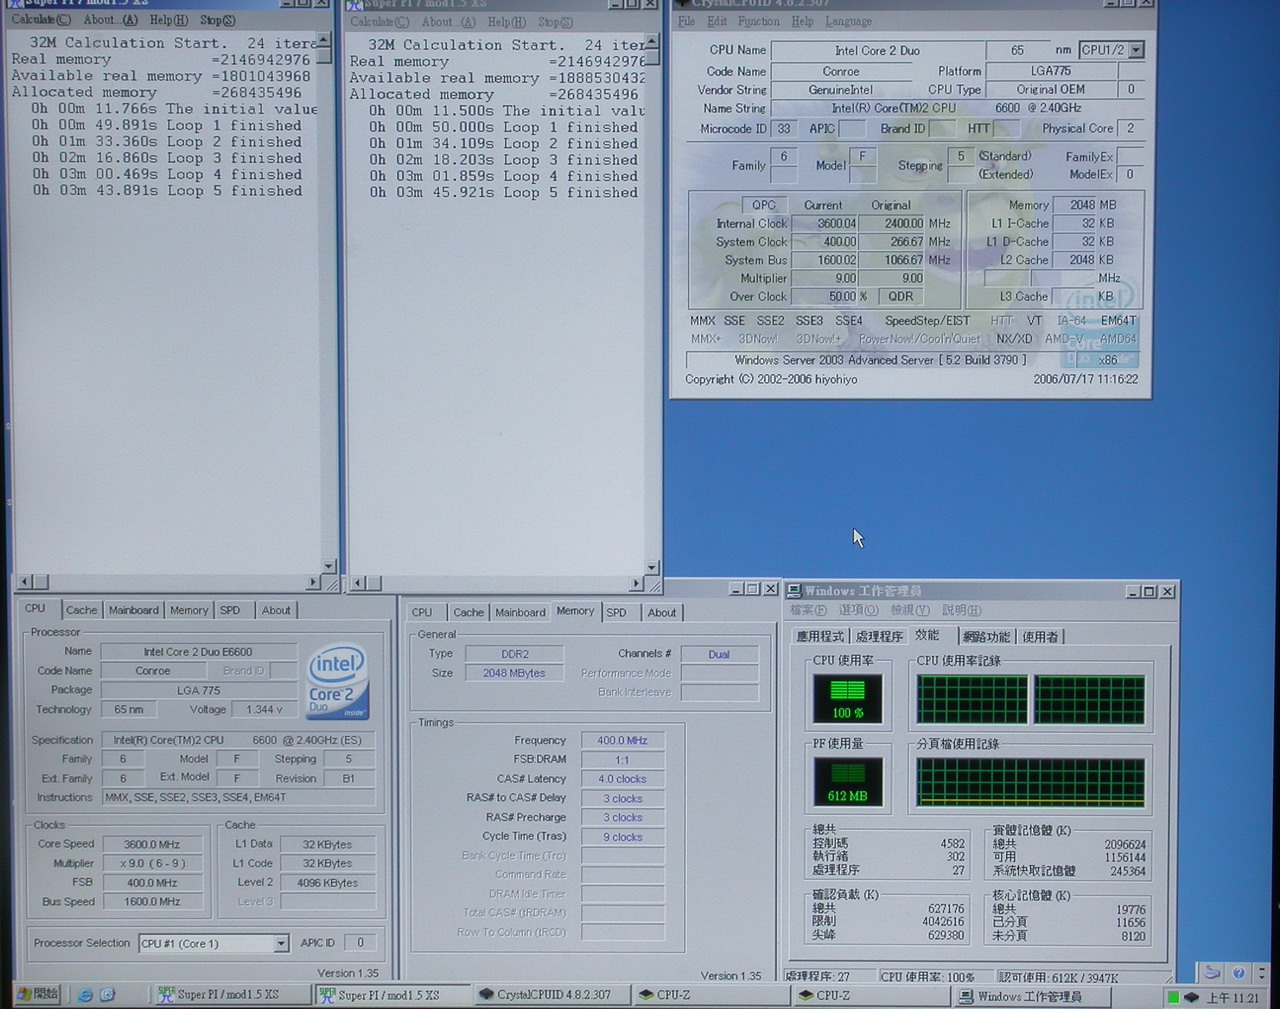Screen dimensions: 1280x1009
Task: Click the green system tray icon
Action: click(x=1173, y=997)
